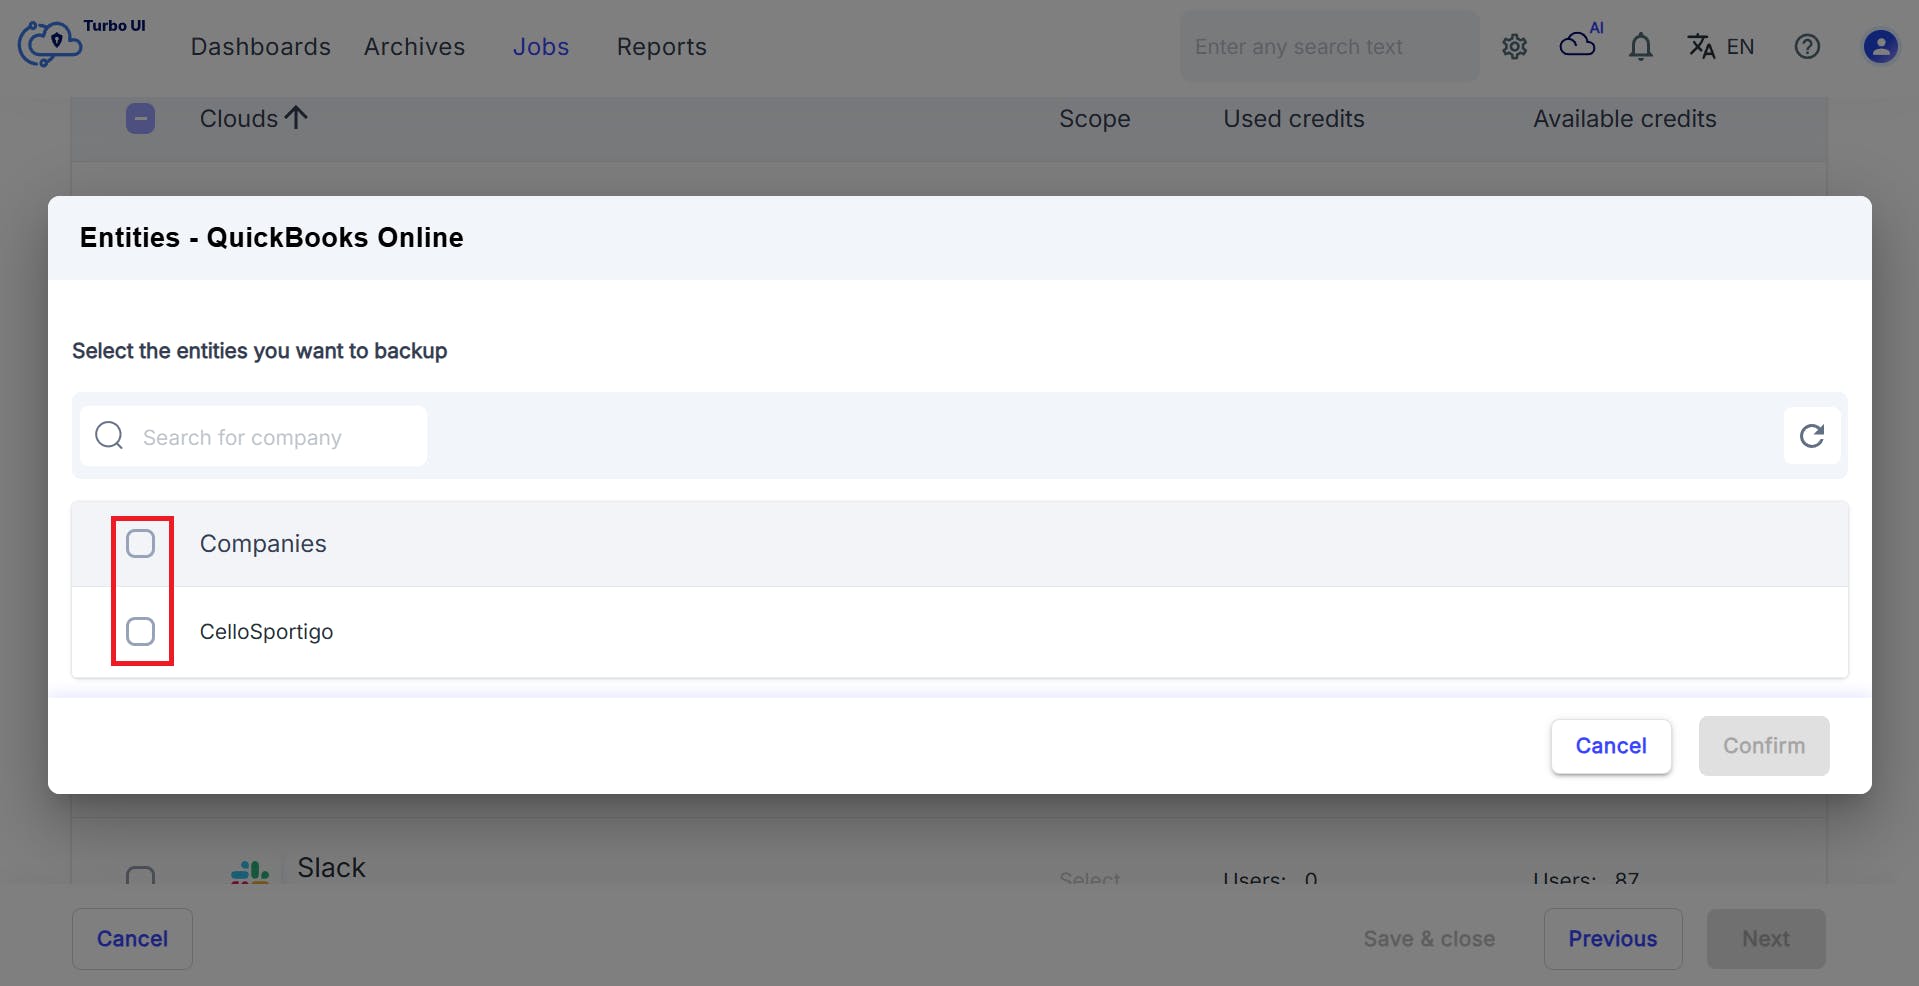The image size is (1919, 986).
Task: Click the Entities - QuickBooks Online title
Action: 272,238
